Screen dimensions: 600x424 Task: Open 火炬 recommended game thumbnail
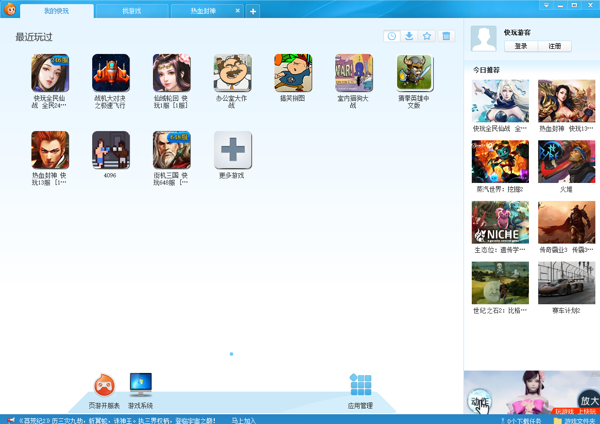[x=566, y=162]
